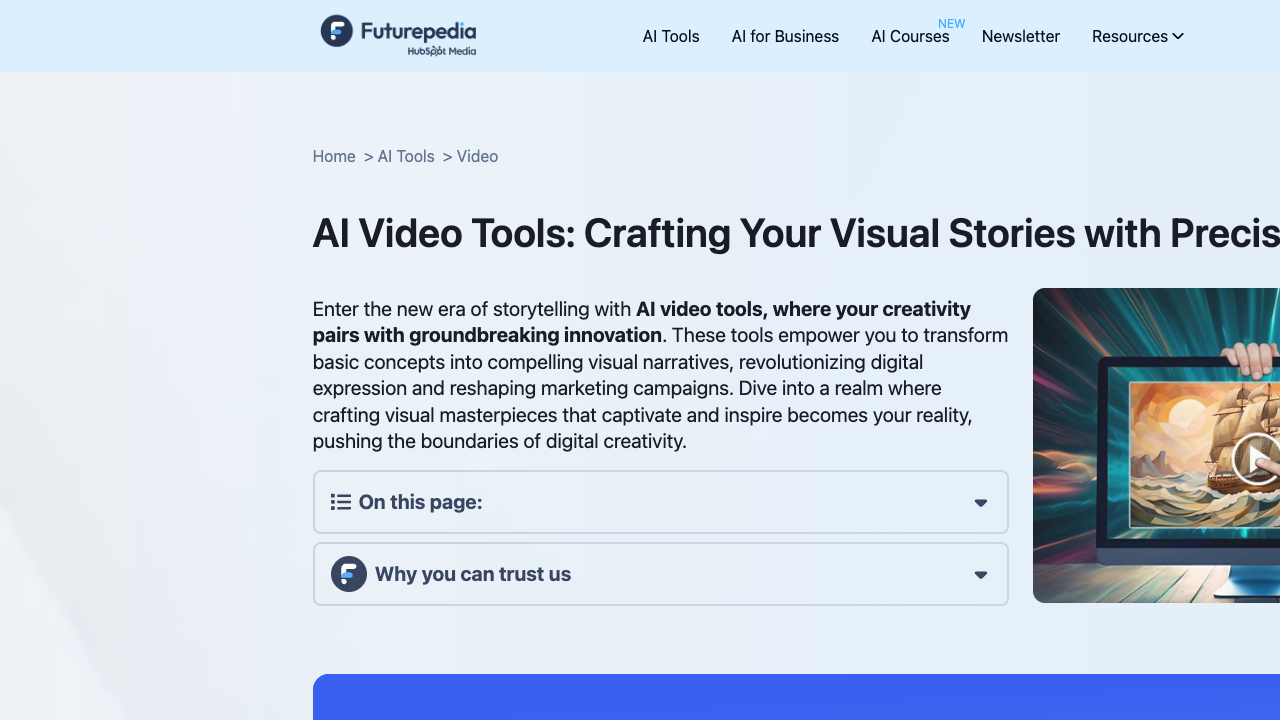Expand the On this page dropdown arrow
Screen dimensions: 1280x720
[x=981, y=503]
